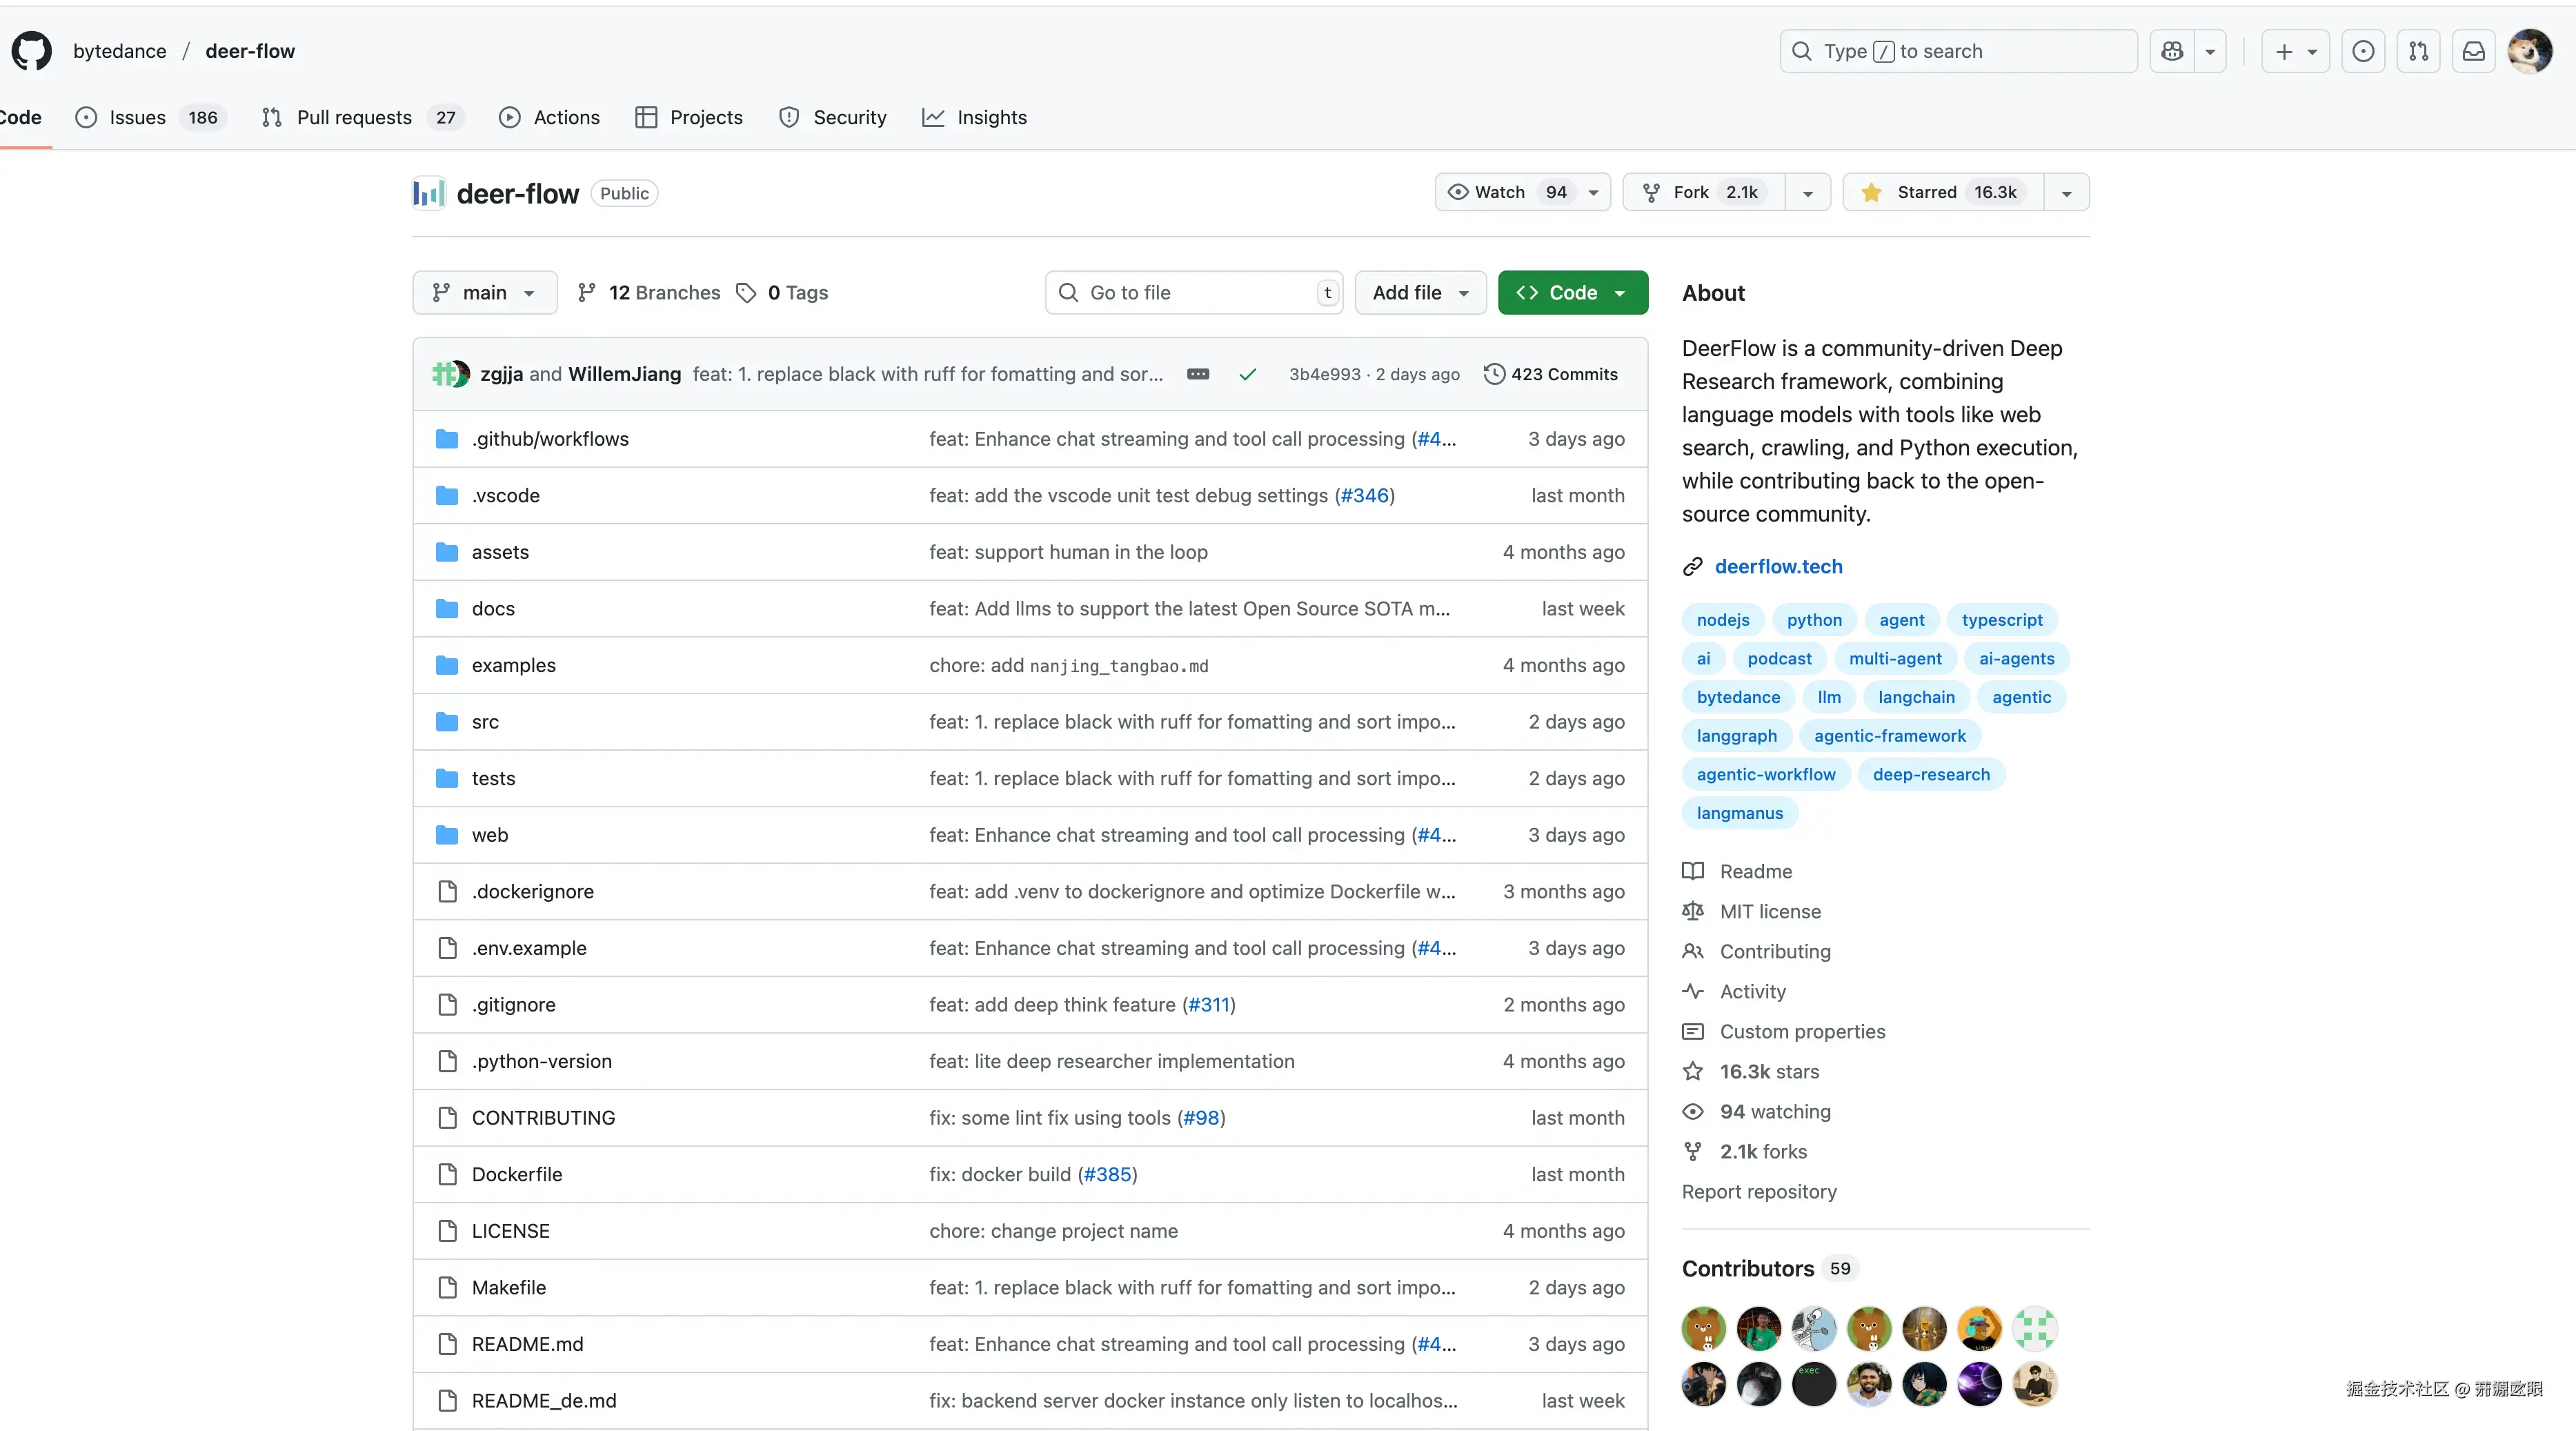Open the src folder
The image size is (2576, 1431).
[x=485, y=722]
